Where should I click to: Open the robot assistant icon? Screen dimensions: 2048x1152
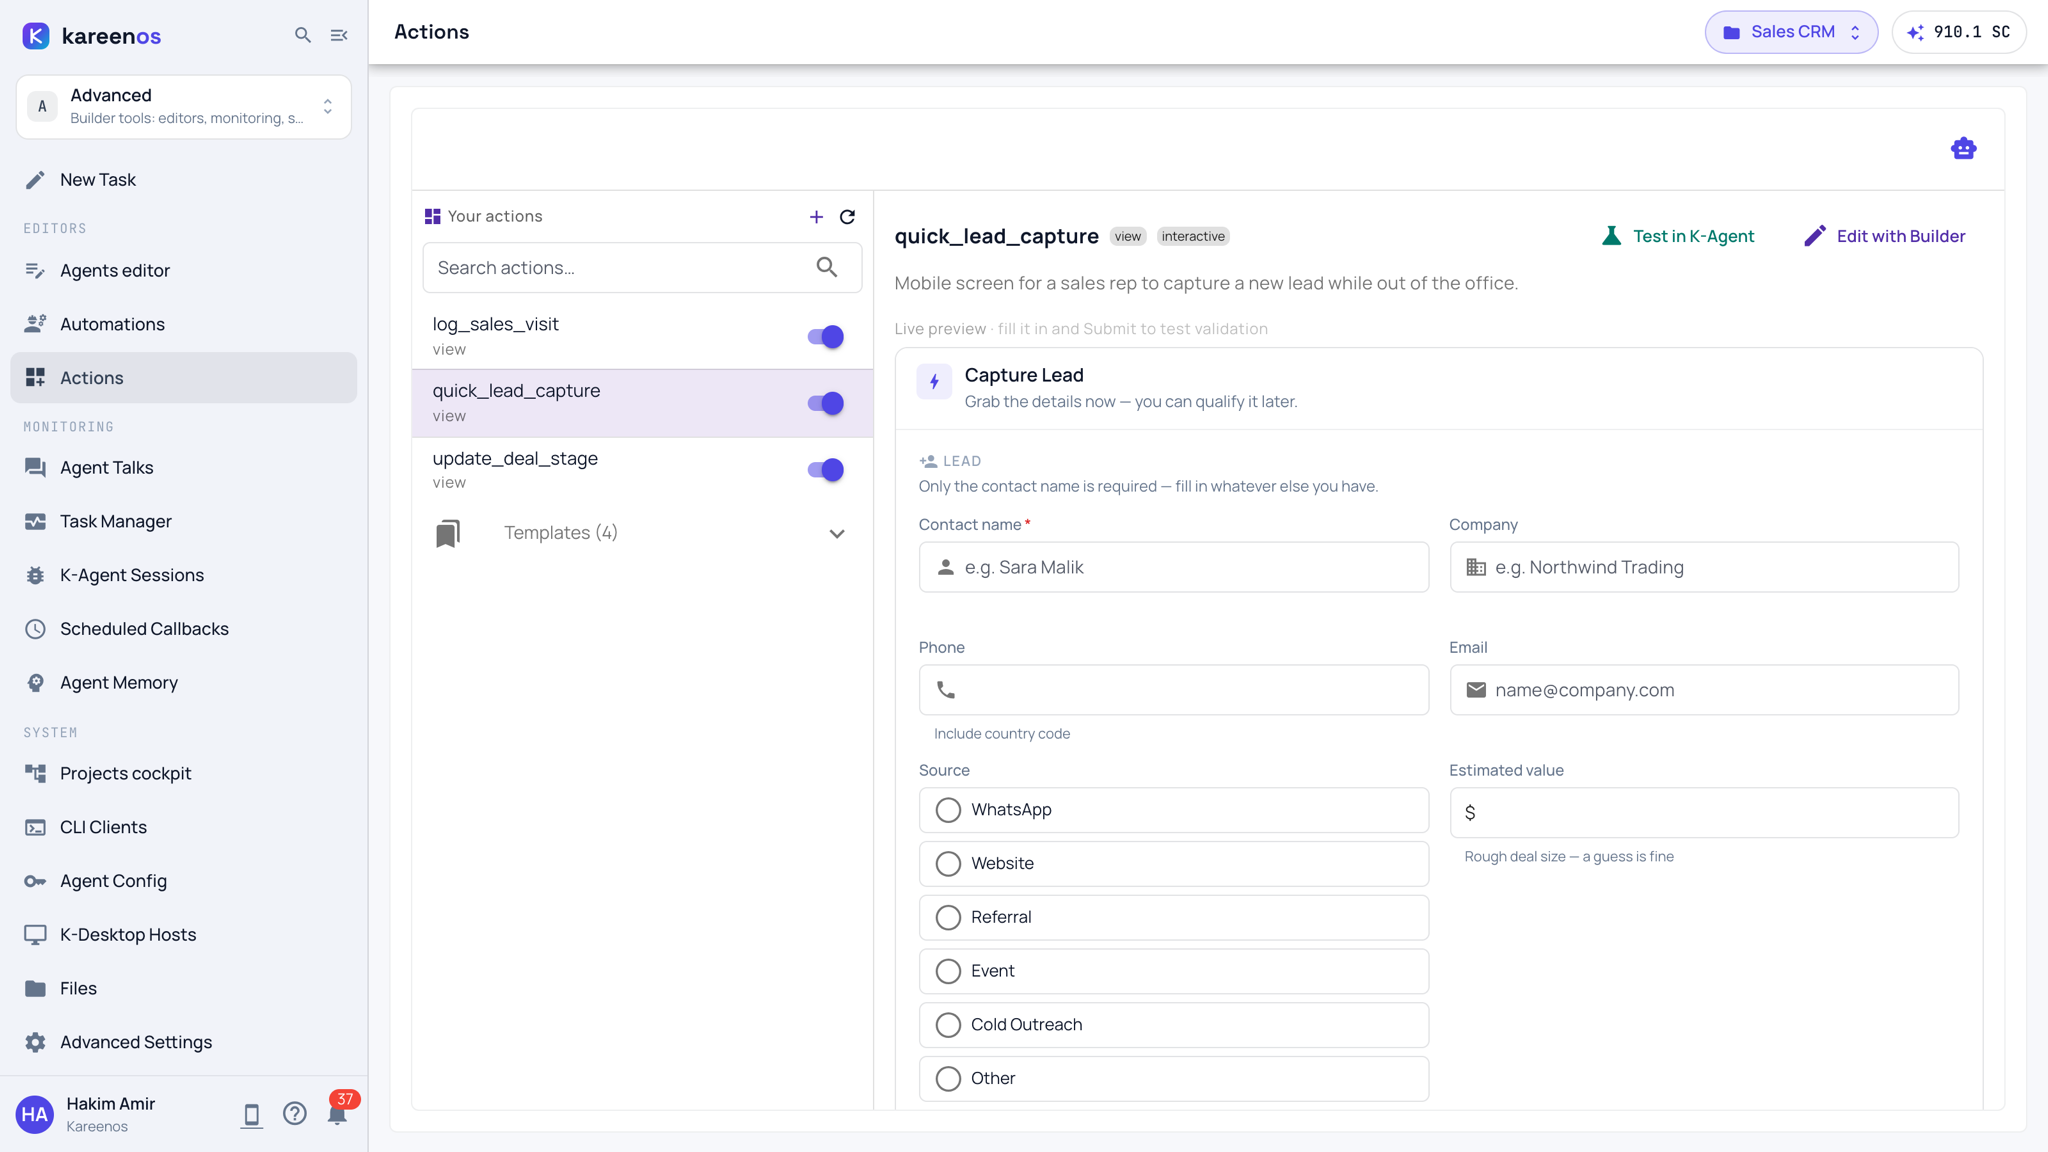(1963, 148)
